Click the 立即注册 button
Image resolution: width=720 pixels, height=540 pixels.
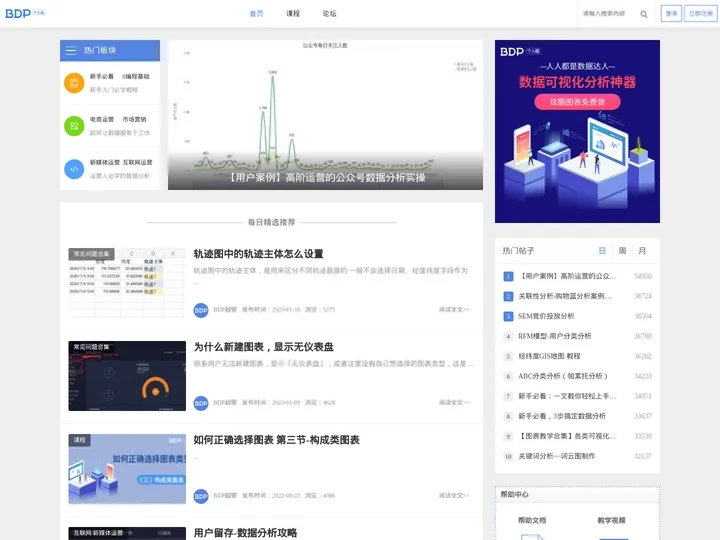point(701,13)
